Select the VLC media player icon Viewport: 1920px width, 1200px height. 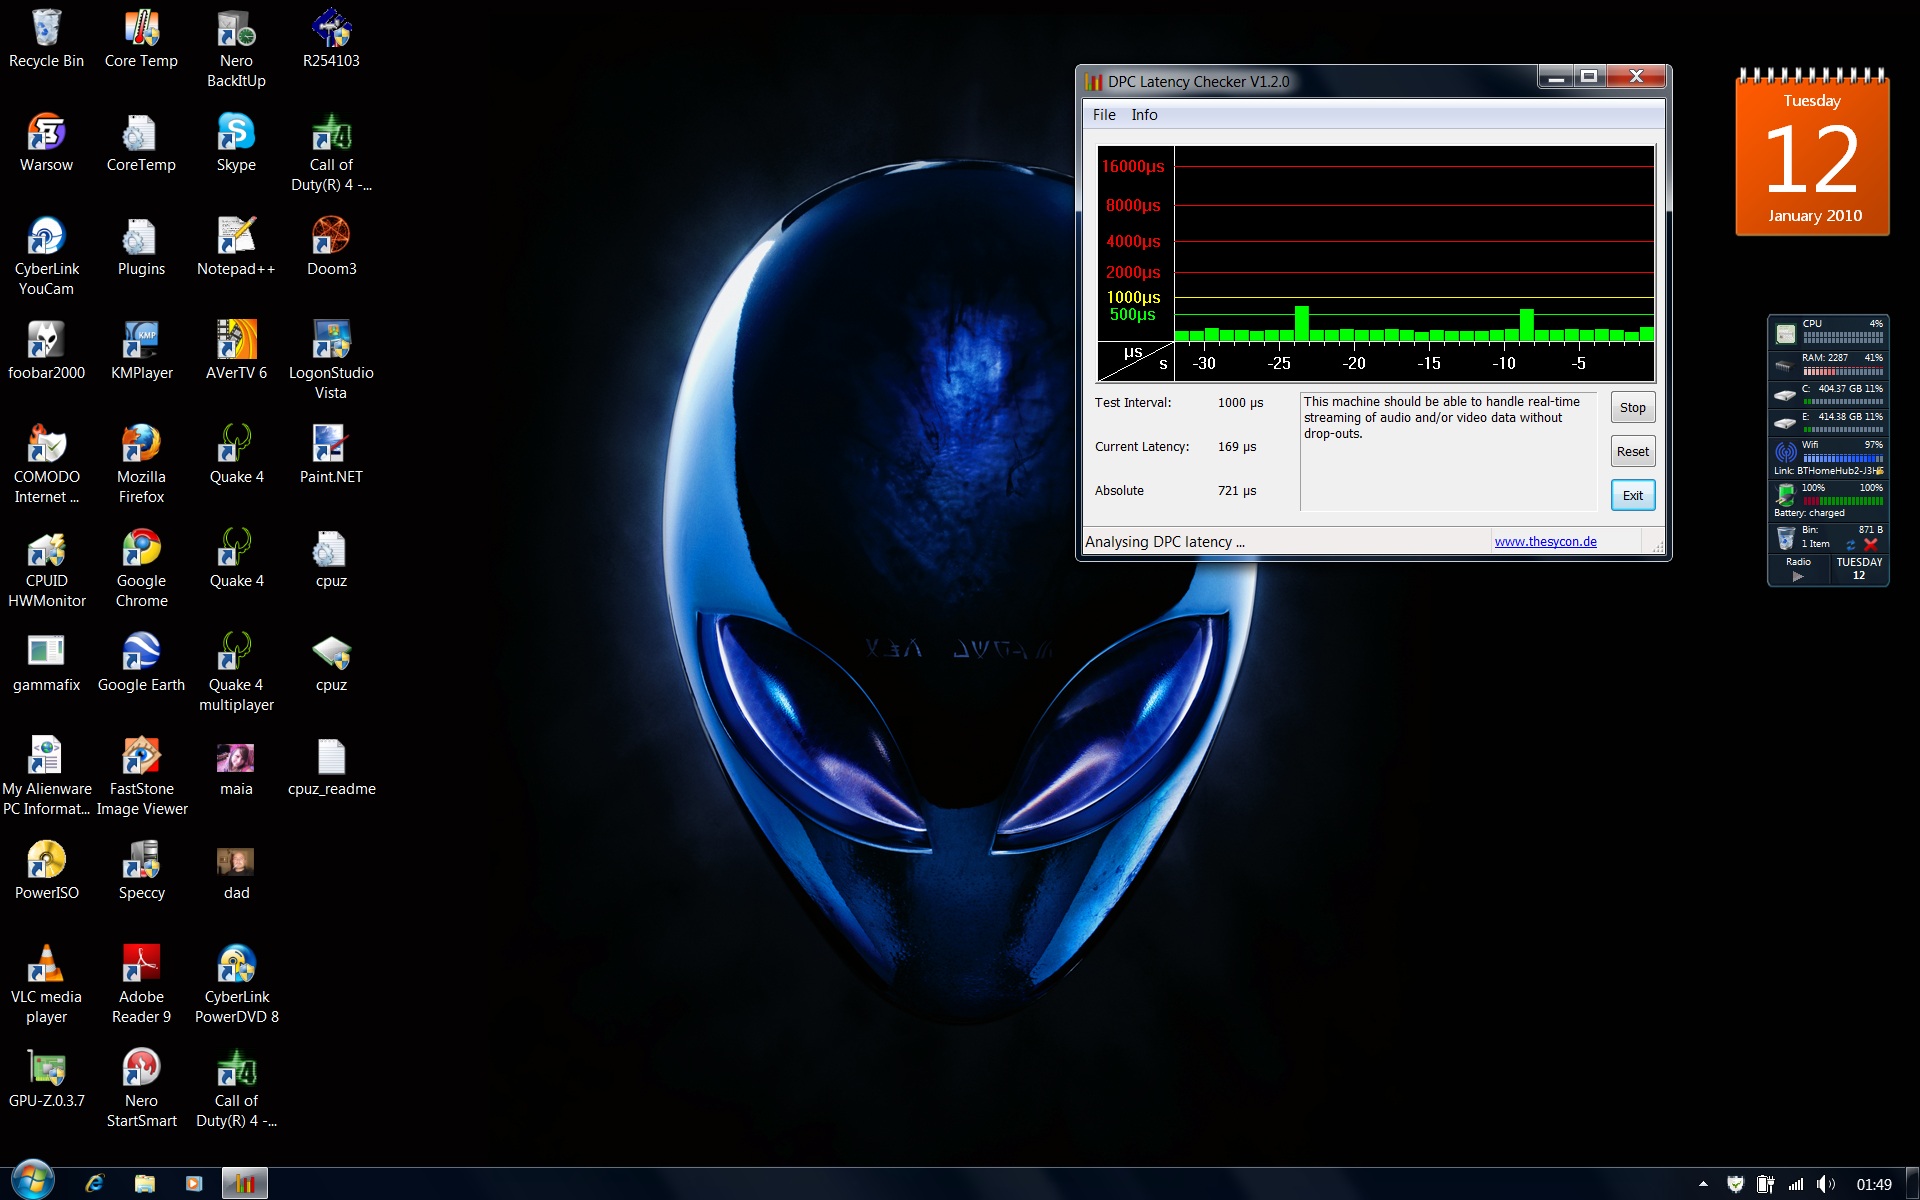[46, 986]
